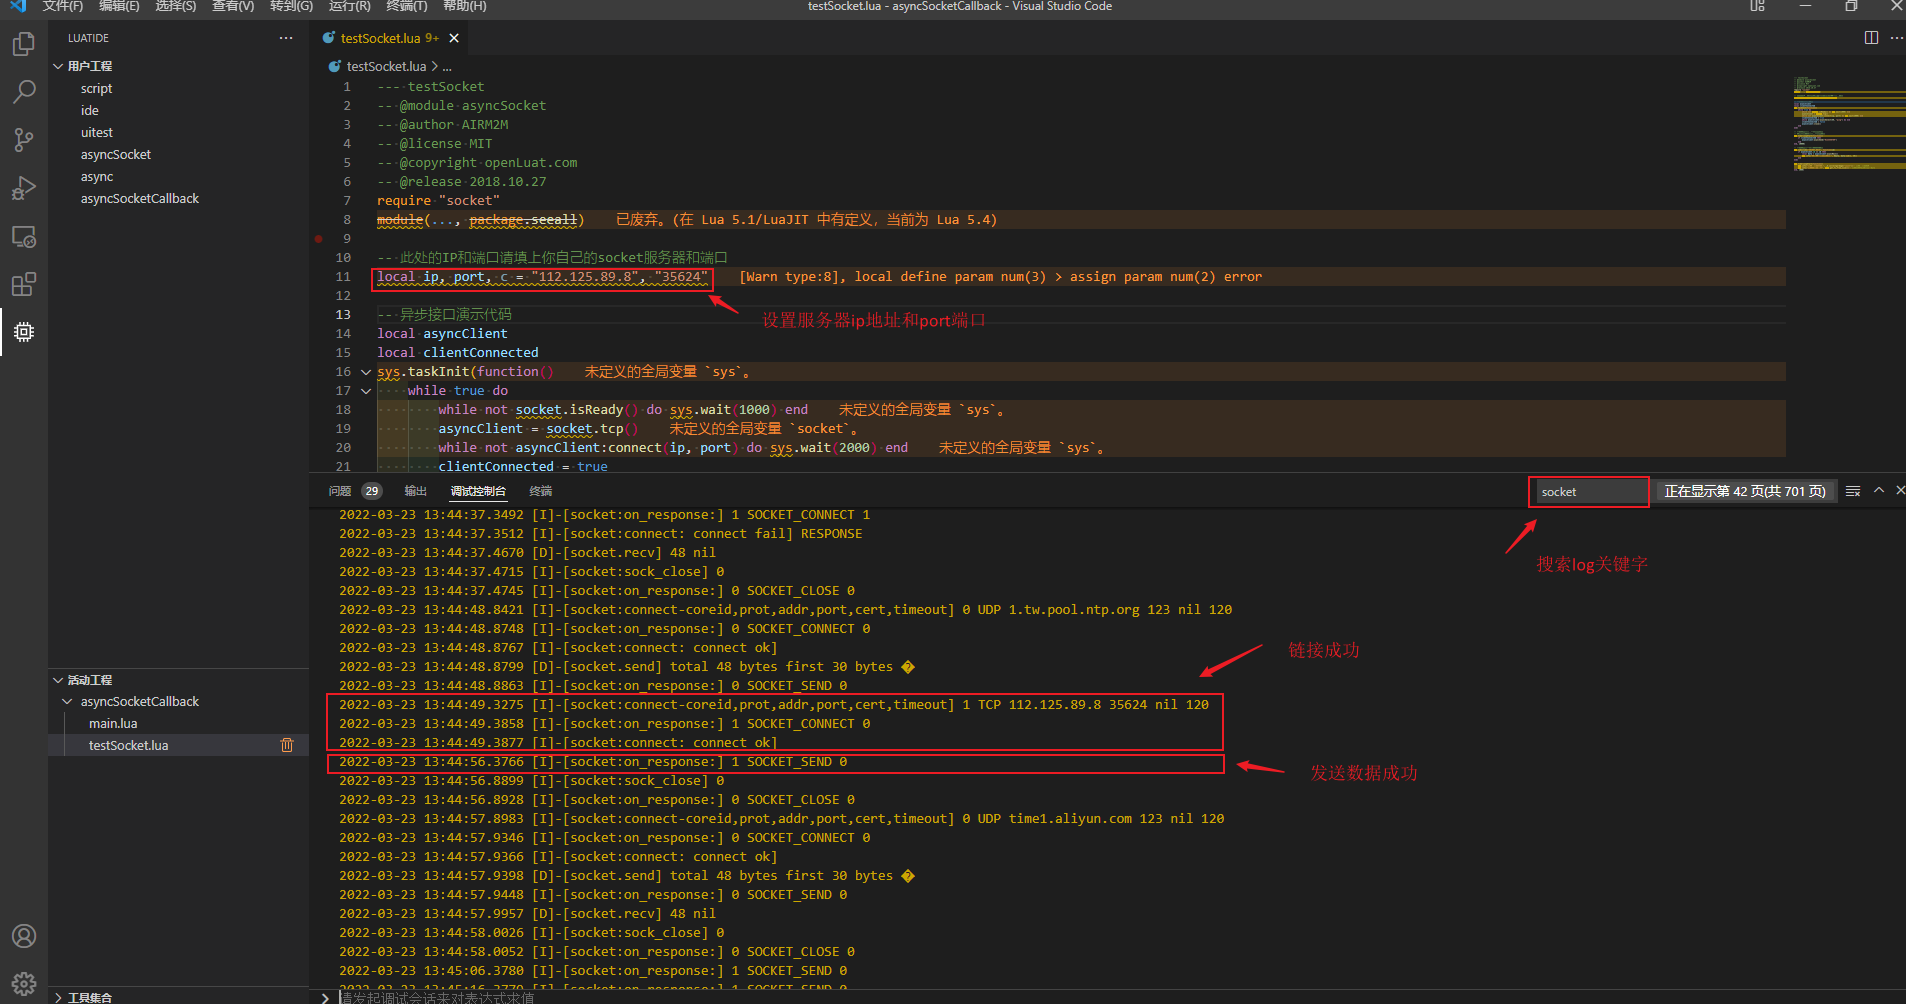
Task: Click line 11 ip and port code
Action: (x=542, y=277)
